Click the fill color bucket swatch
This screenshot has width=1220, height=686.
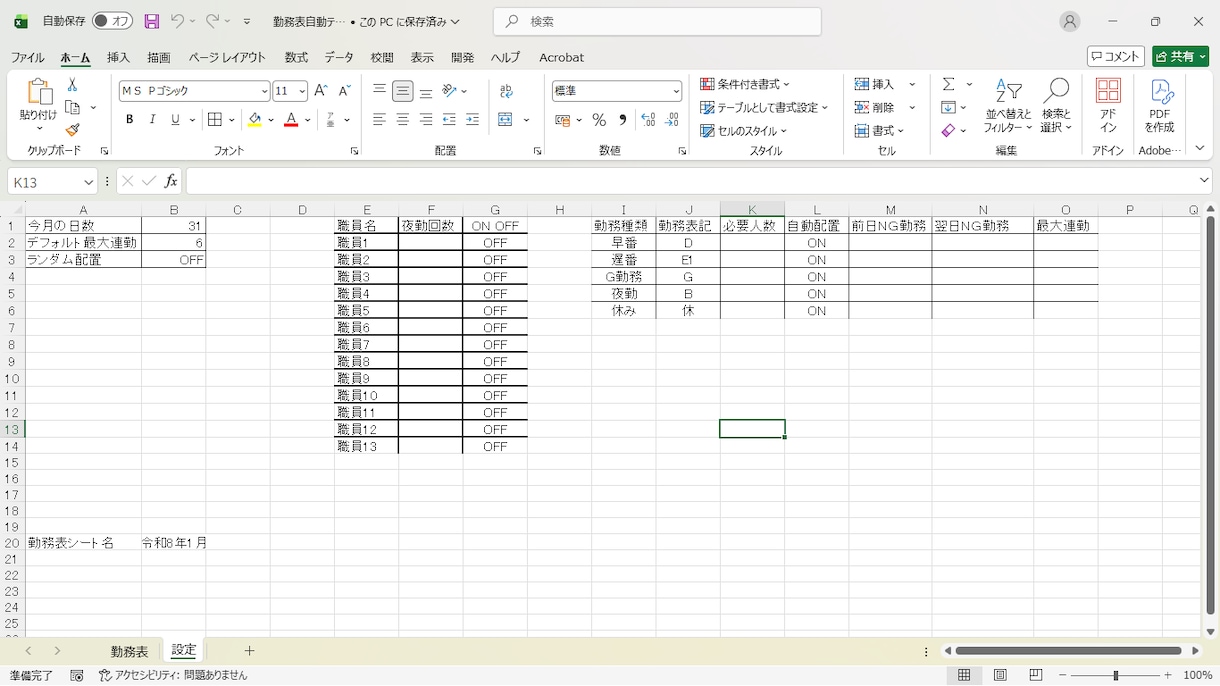(255, 120)
